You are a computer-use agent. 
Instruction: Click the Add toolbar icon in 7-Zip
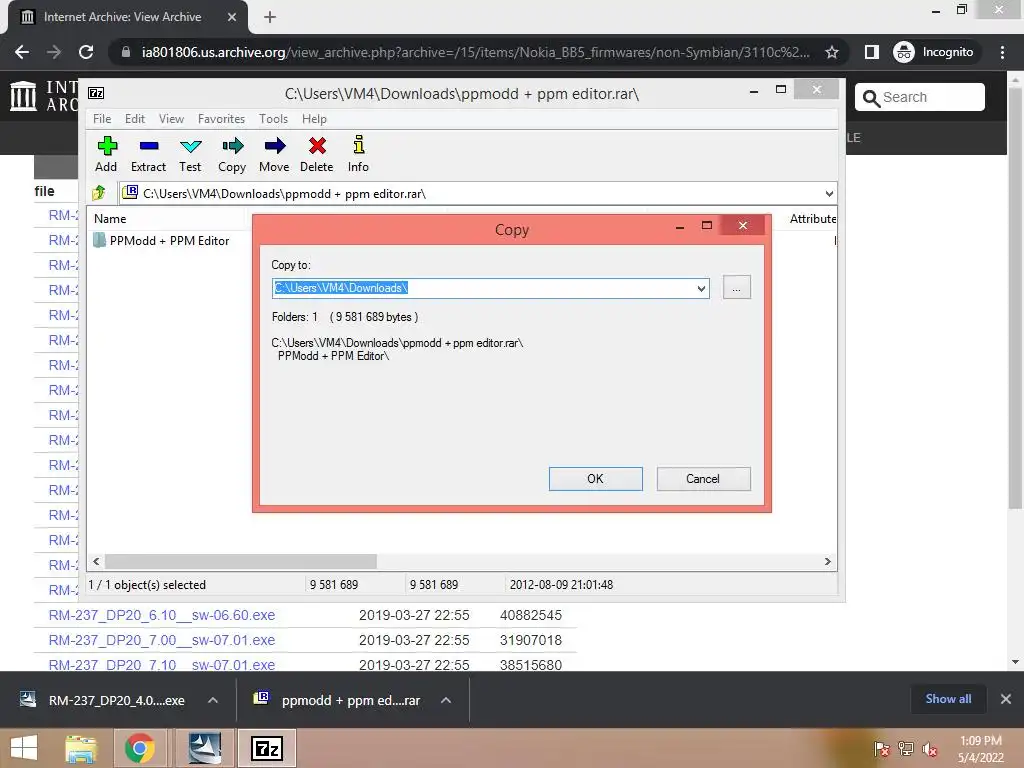[106, 154]
